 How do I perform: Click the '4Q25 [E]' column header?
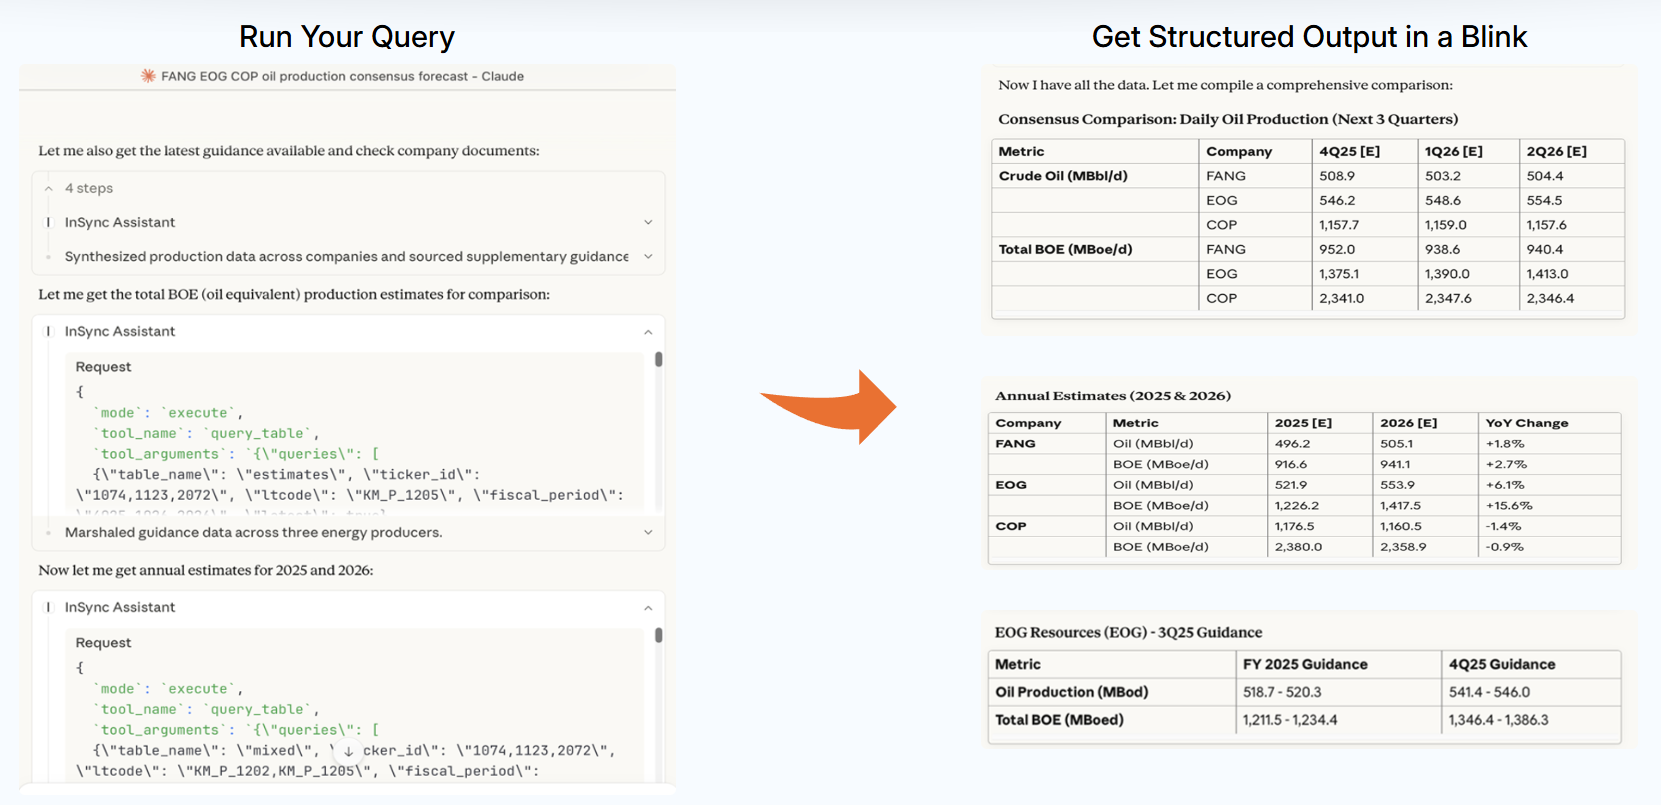click(x=1349, y=152)
